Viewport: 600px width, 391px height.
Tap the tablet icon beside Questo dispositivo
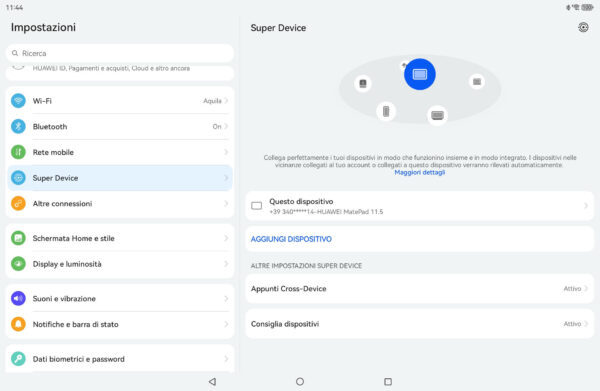tap(256, 206)
